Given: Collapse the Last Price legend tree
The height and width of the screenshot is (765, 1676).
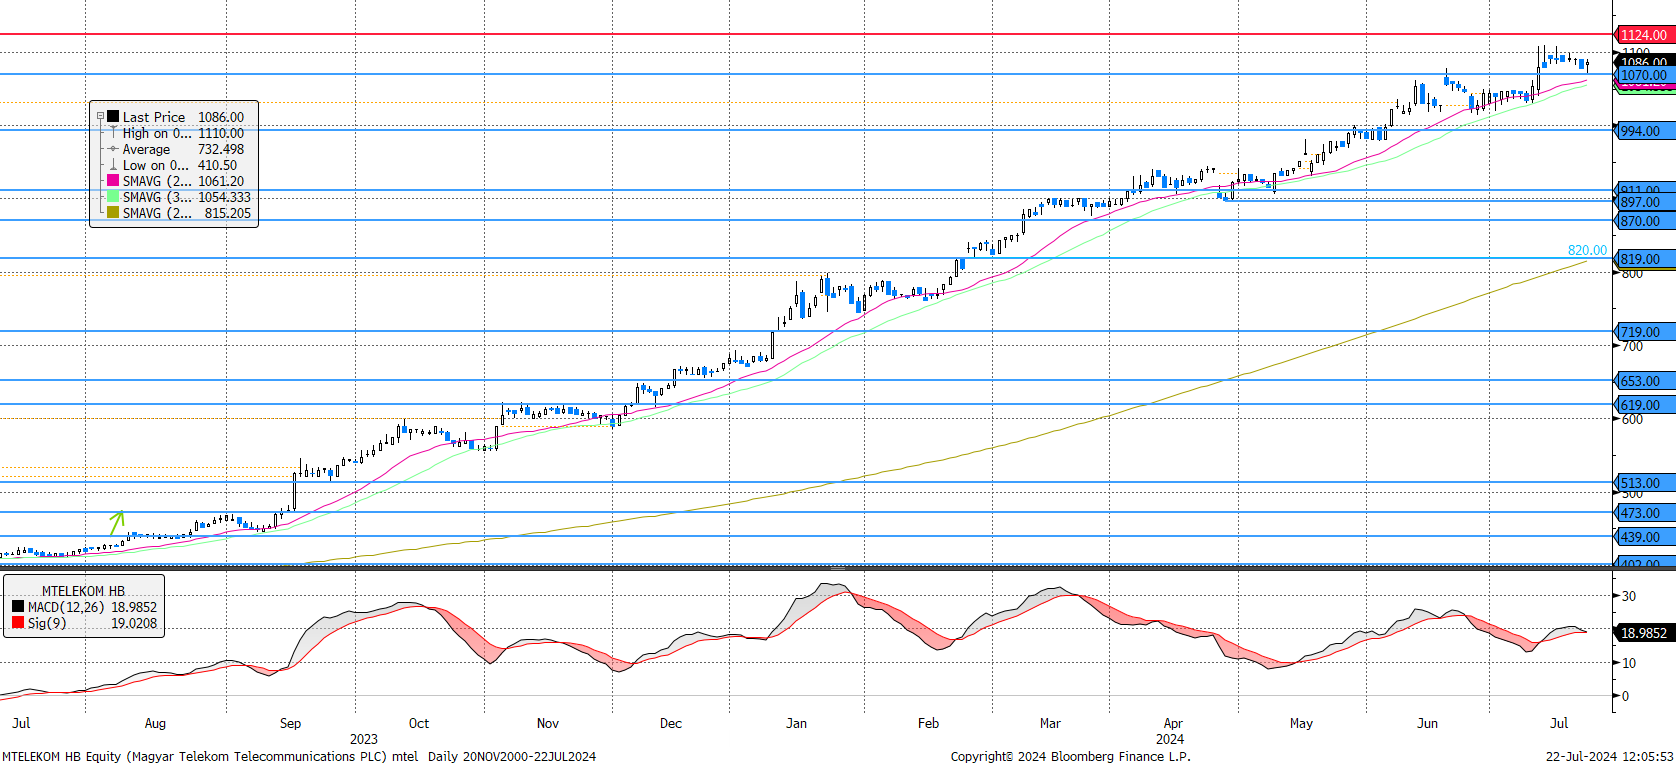Looking at the screenshot, I should pyautogui.click(x=100, y=116).
